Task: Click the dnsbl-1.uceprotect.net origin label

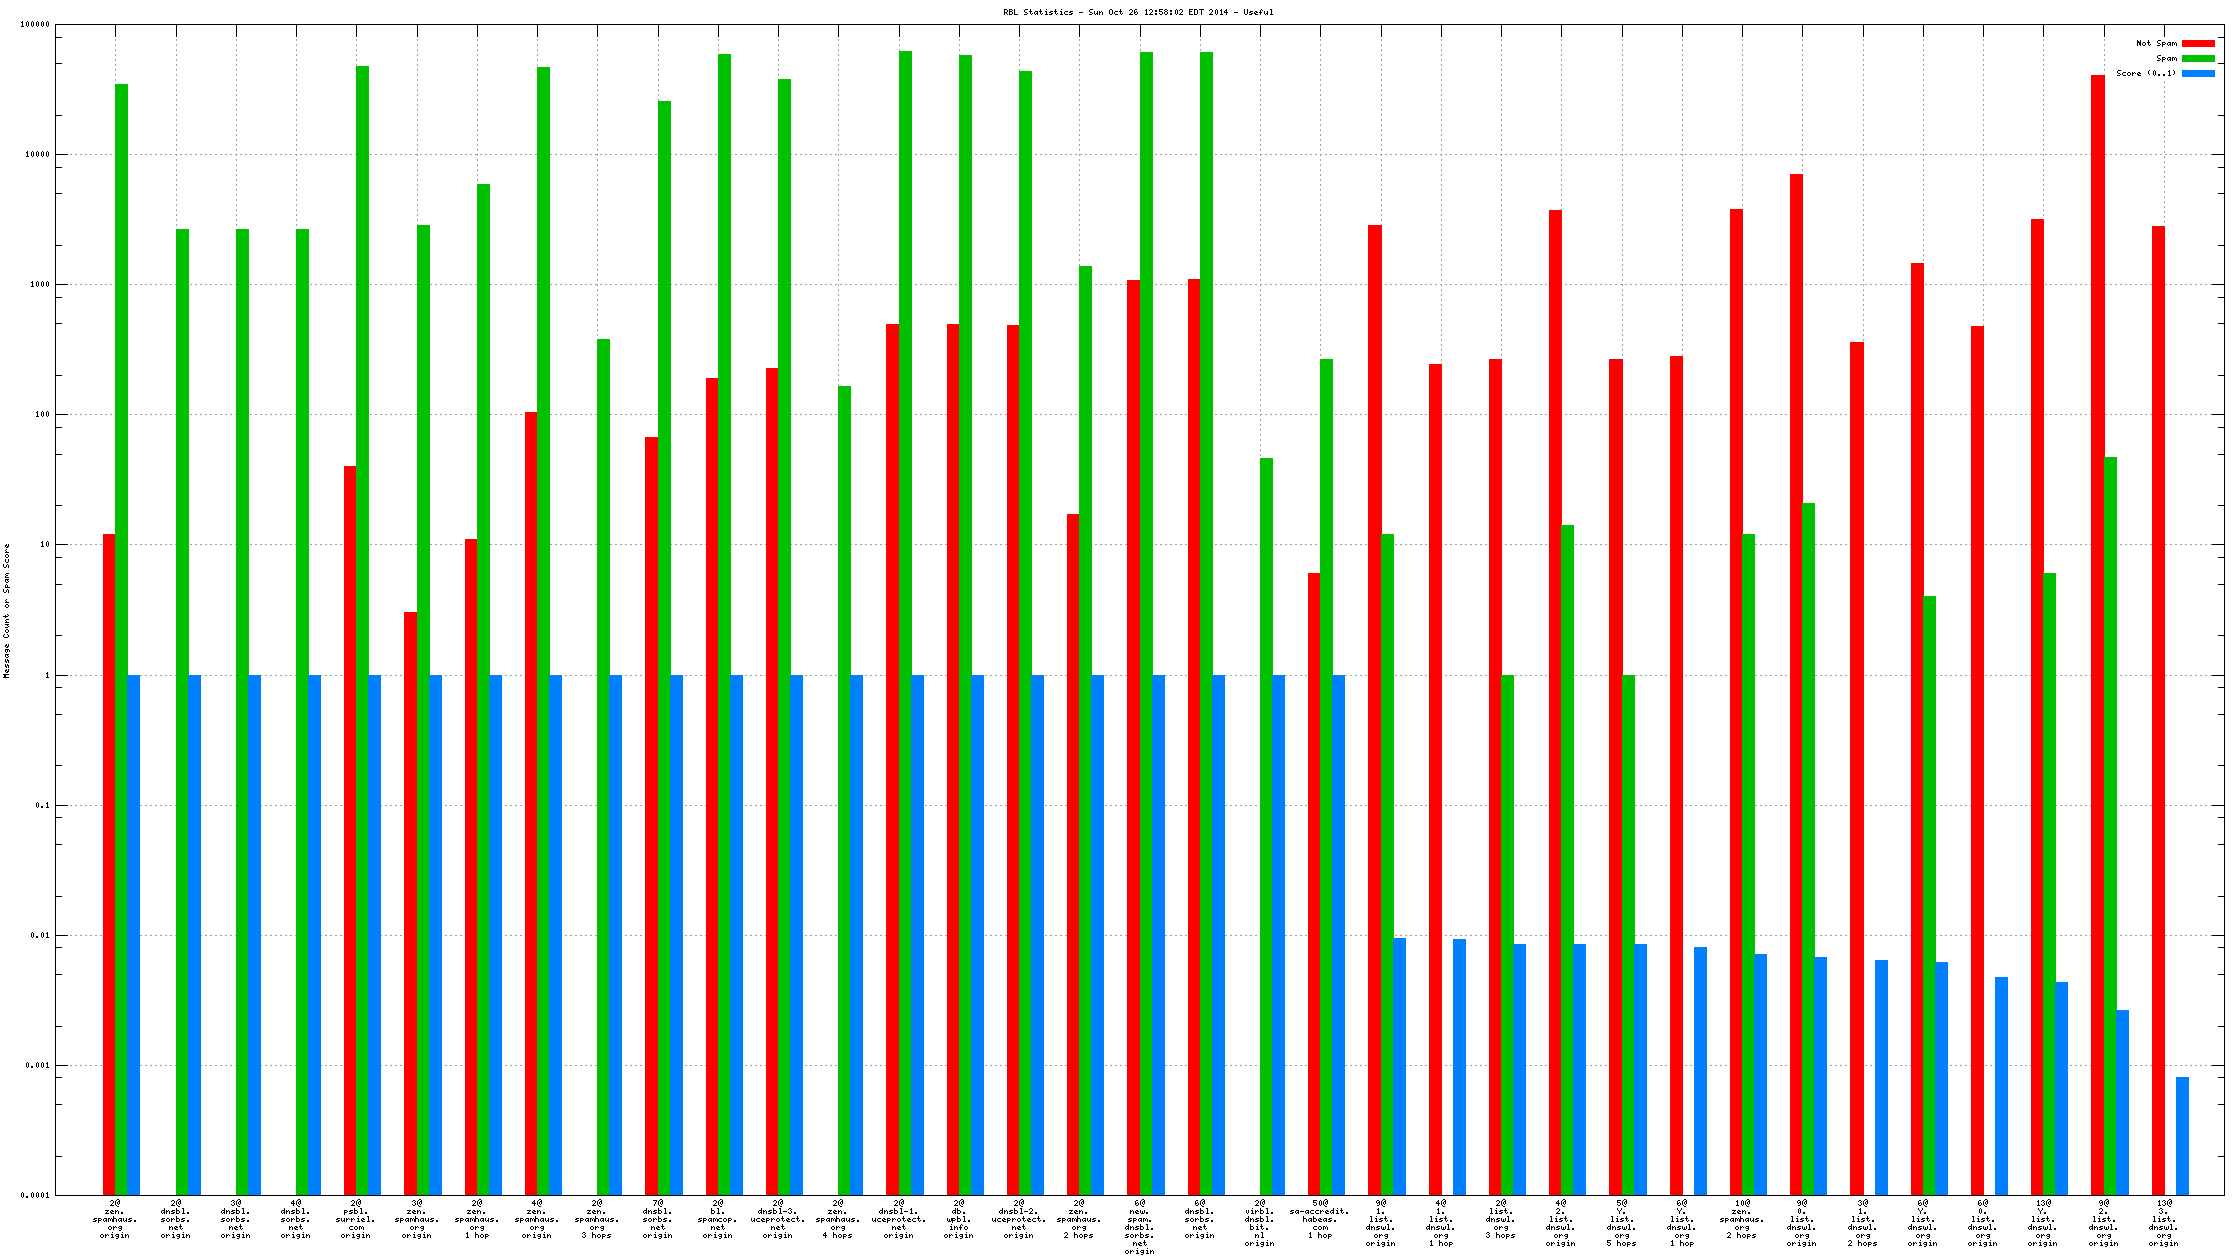Action: (x=898, y=1219)
